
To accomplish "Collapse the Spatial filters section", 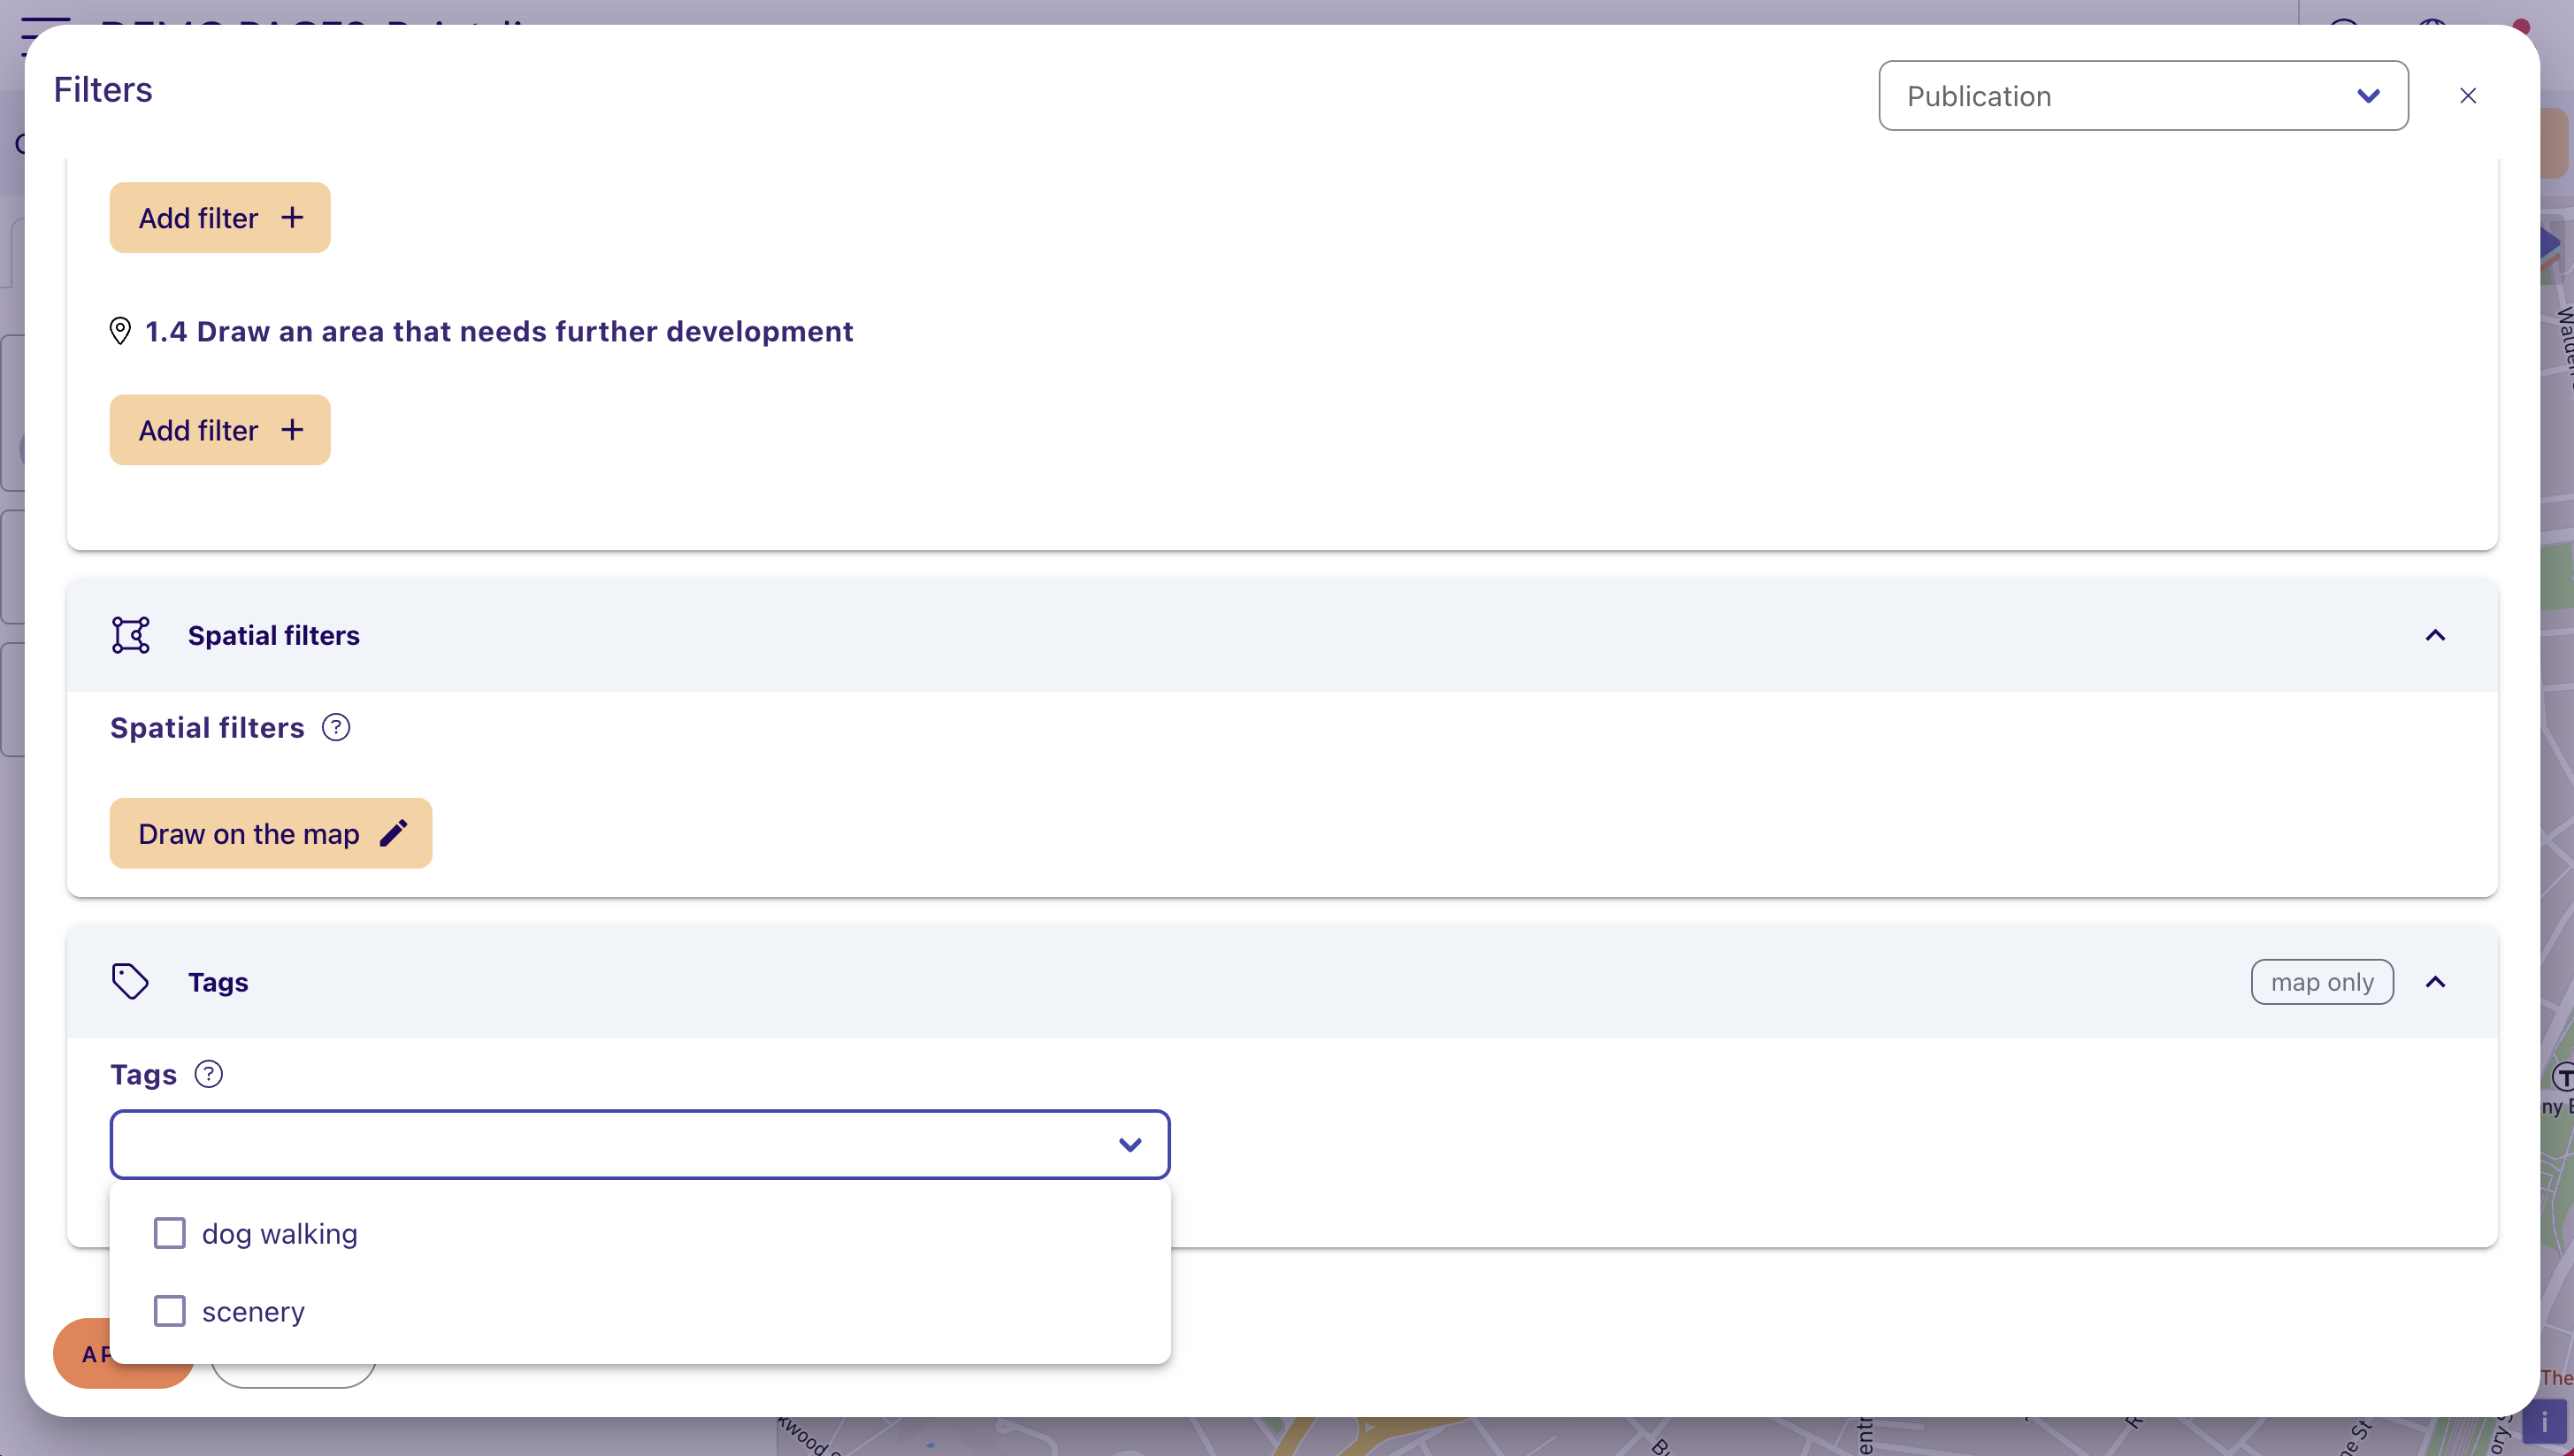I will (x=2435, y=636).
